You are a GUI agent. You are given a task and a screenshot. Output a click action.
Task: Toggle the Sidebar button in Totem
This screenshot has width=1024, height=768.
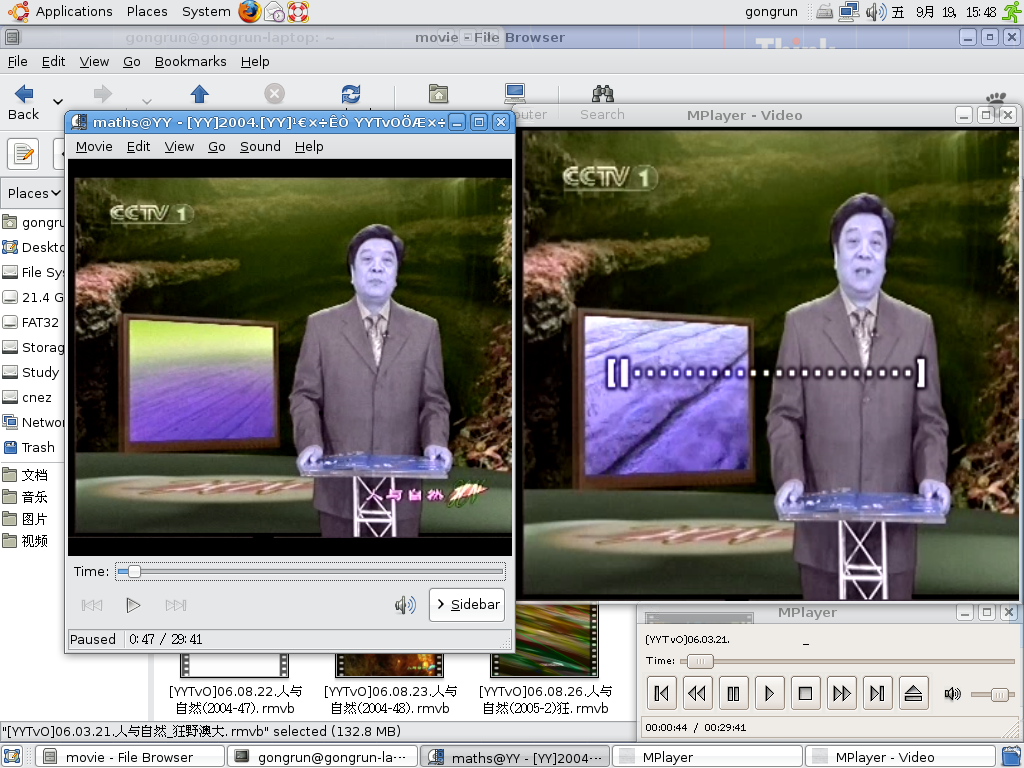click(467, 605)
